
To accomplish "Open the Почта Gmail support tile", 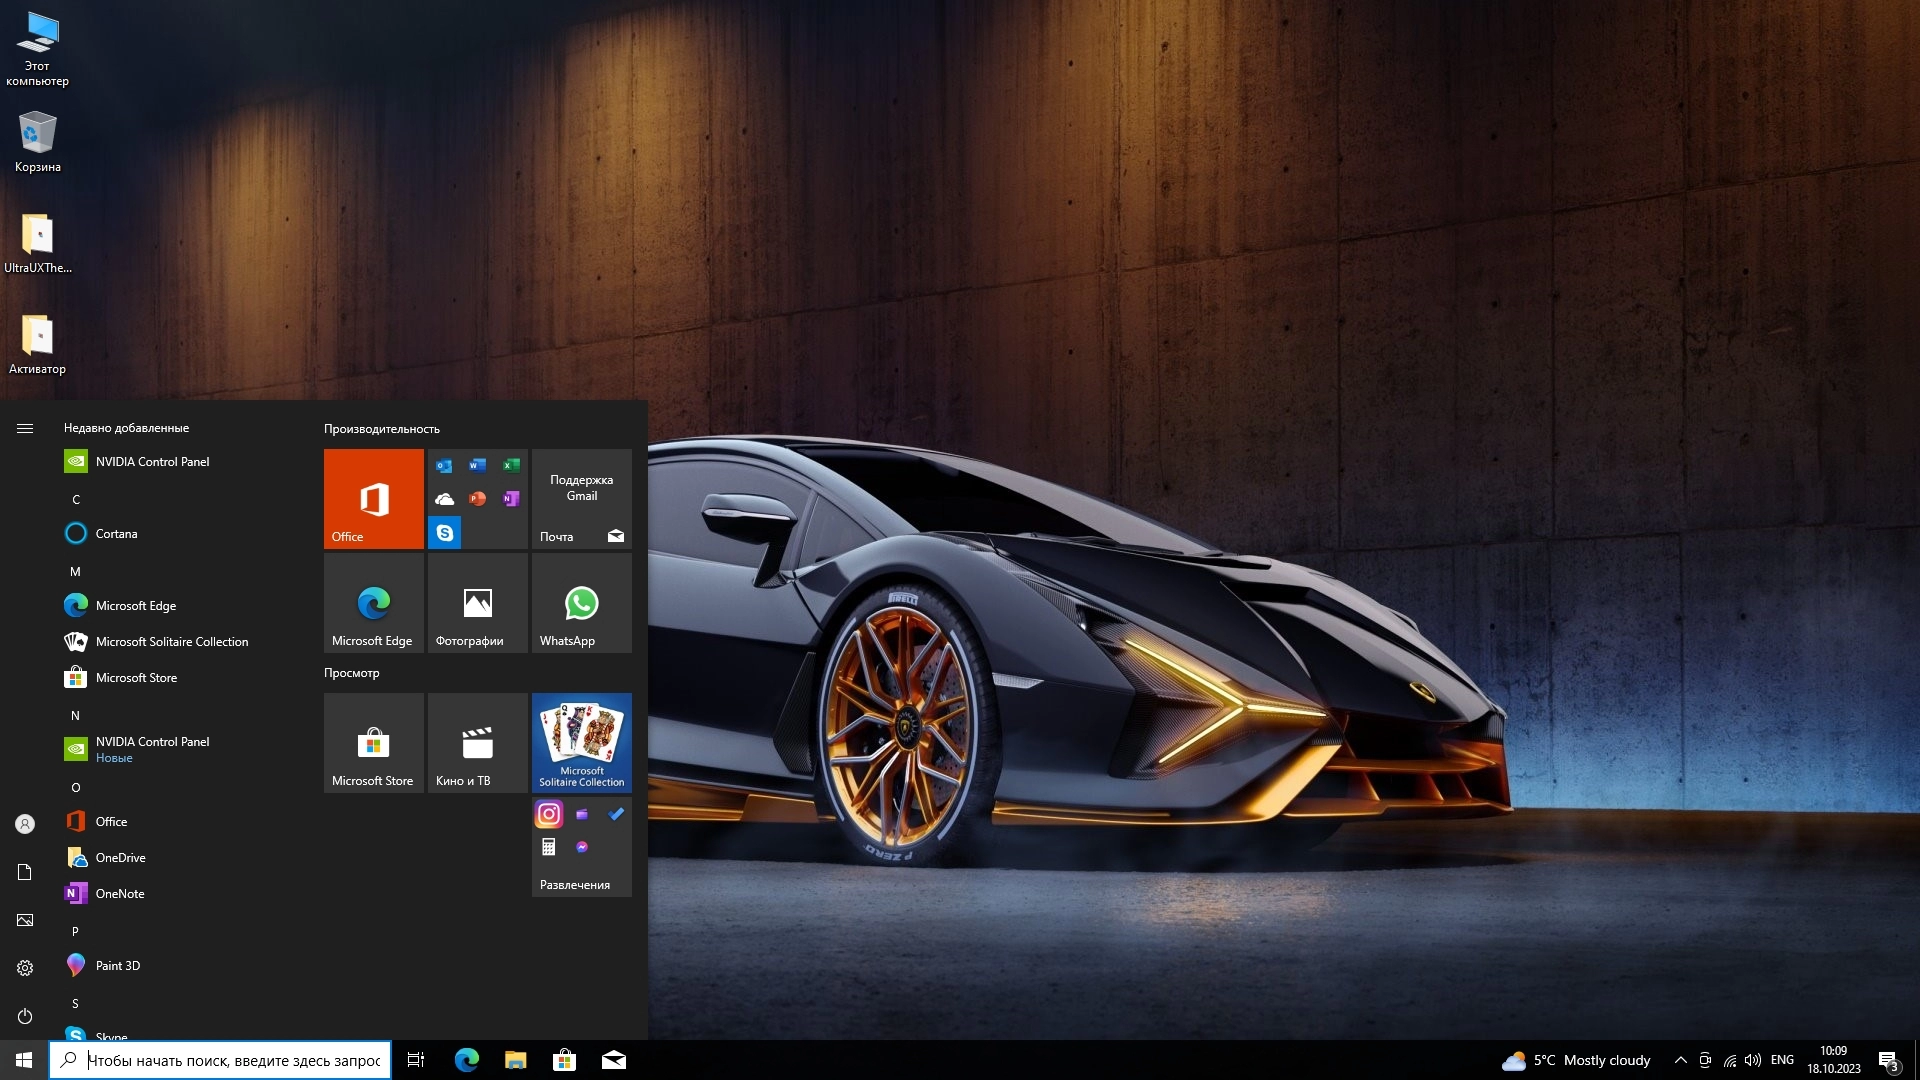I will [x=581, y=498].
